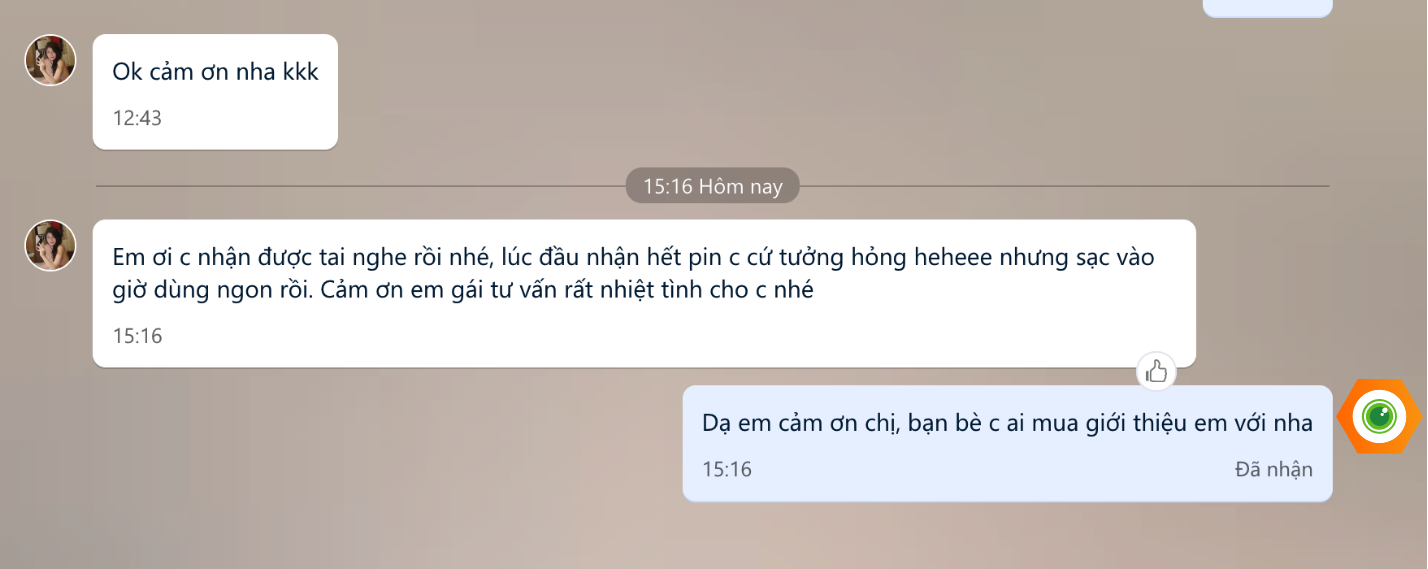The width and height of the screenshot is (1428, 569).
Task: Click the 12:43 timestamp
Action: 137,118
